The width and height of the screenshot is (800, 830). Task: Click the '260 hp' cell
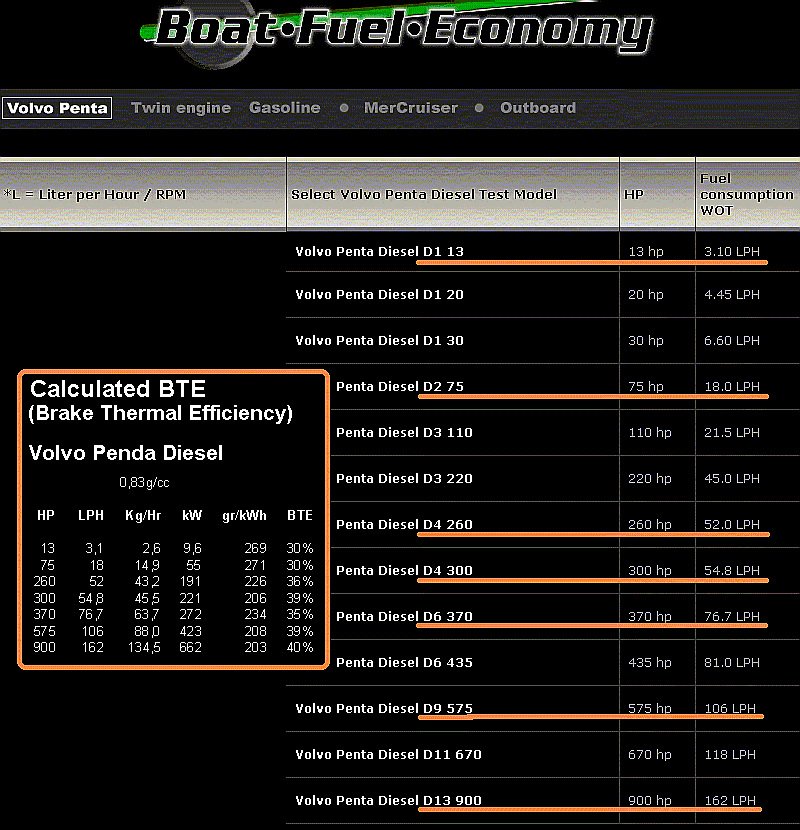650,525
